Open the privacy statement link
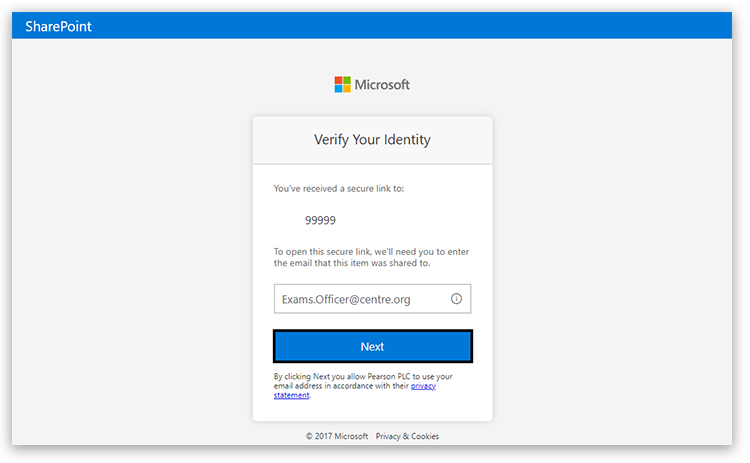 coord(423,386)
